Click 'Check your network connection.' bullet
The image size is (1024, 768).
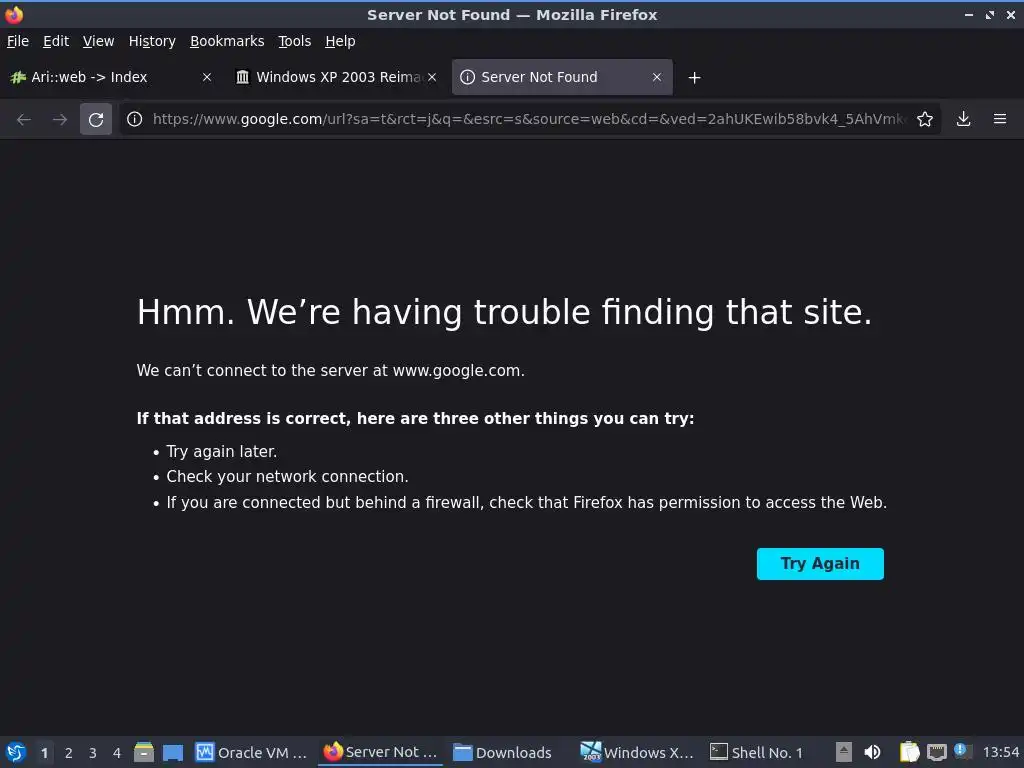click(x=287, y=477)
